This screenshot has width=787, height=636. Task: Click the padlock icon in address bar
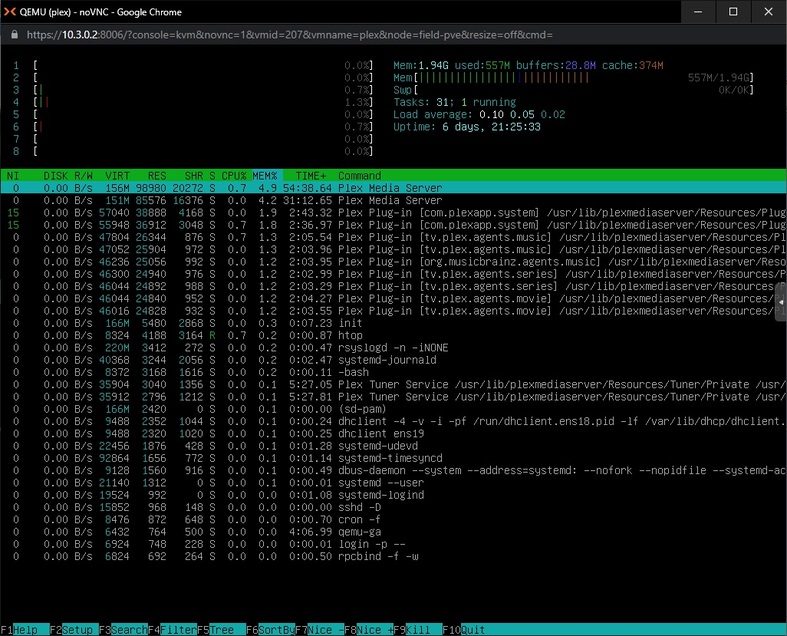[x=15, y=35]
